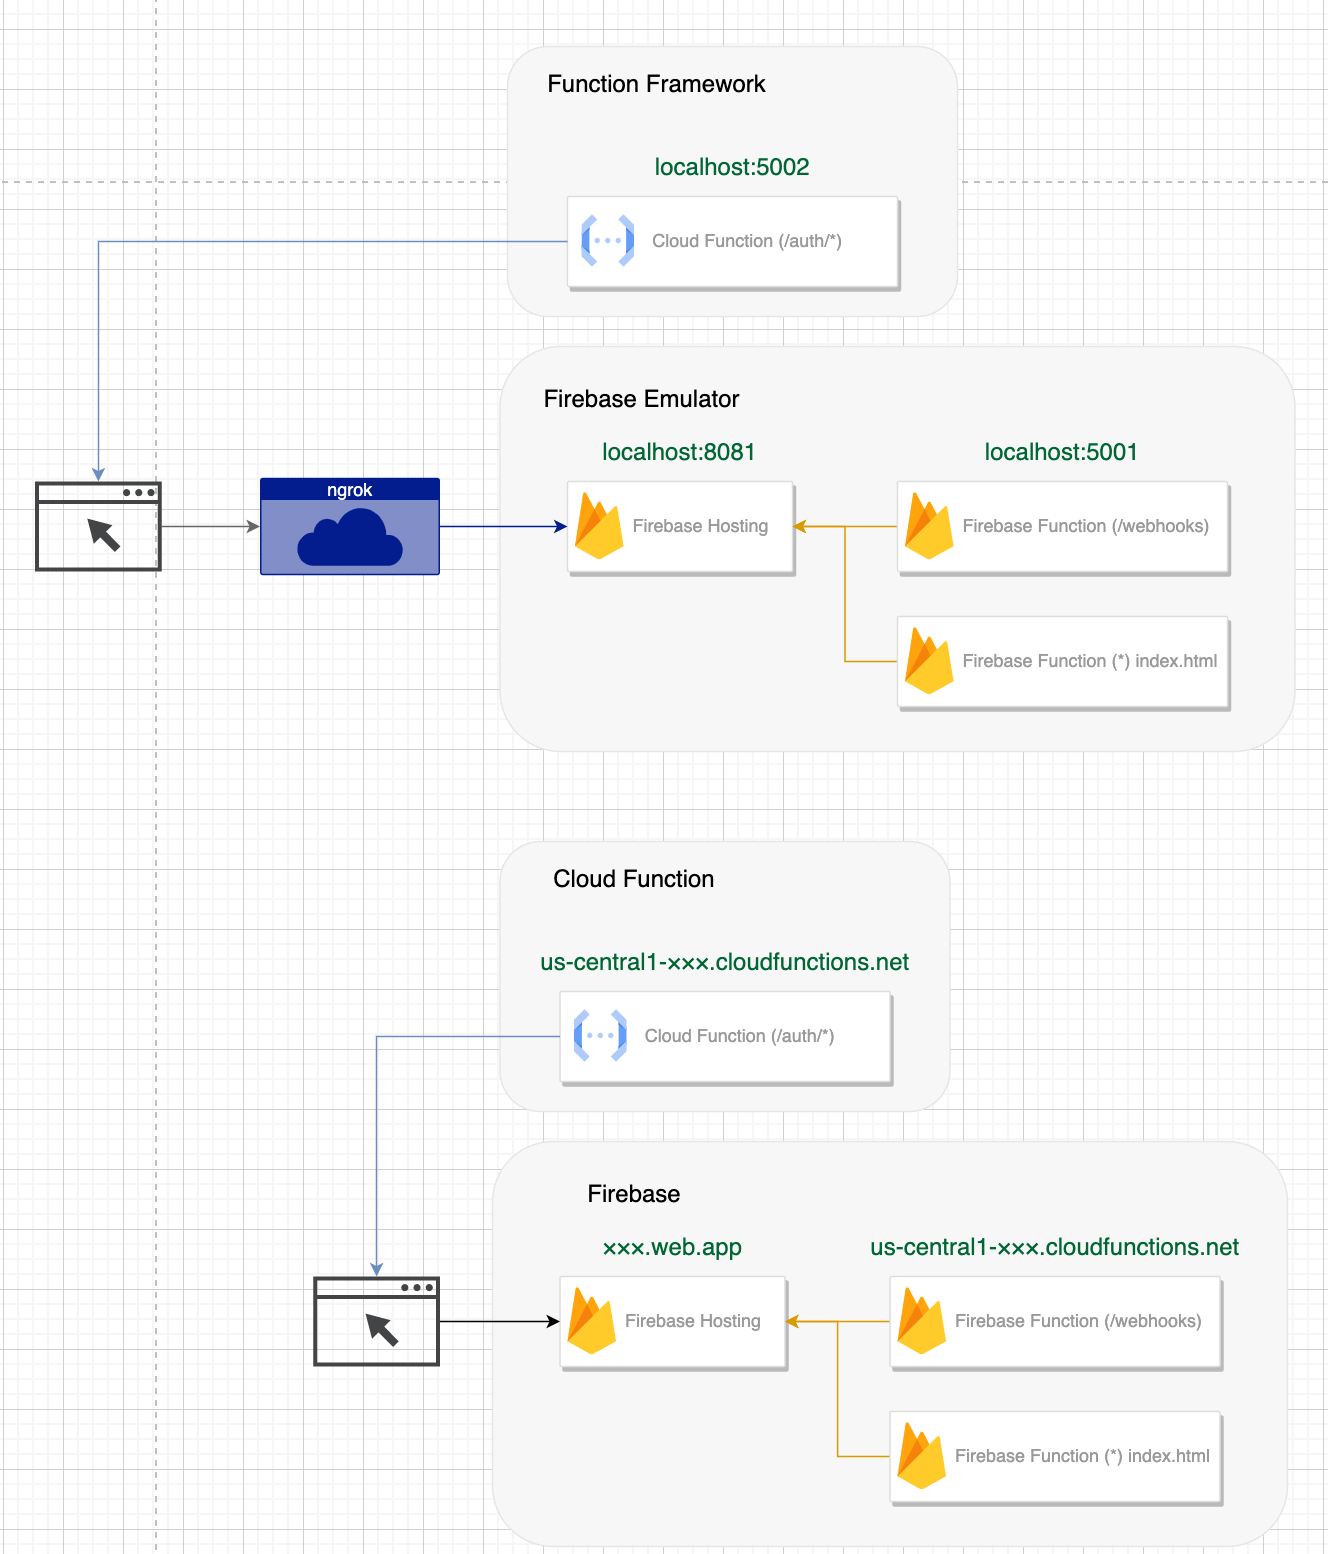Select the ngrok cloud icon

[350, 537]
